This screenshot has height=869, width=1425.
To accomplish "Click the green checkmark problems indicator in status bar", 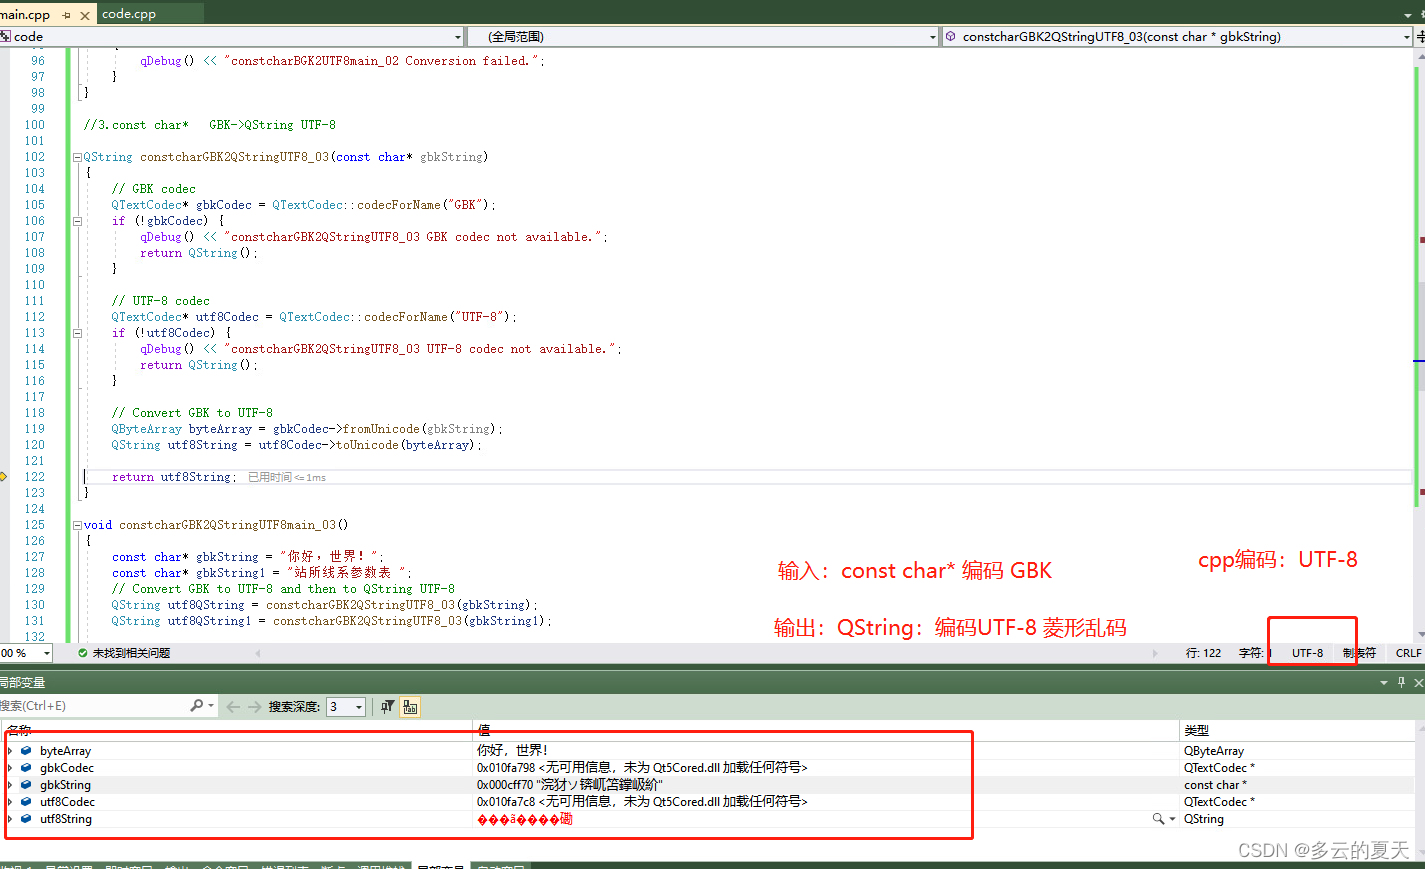I will tap(82, 653).
